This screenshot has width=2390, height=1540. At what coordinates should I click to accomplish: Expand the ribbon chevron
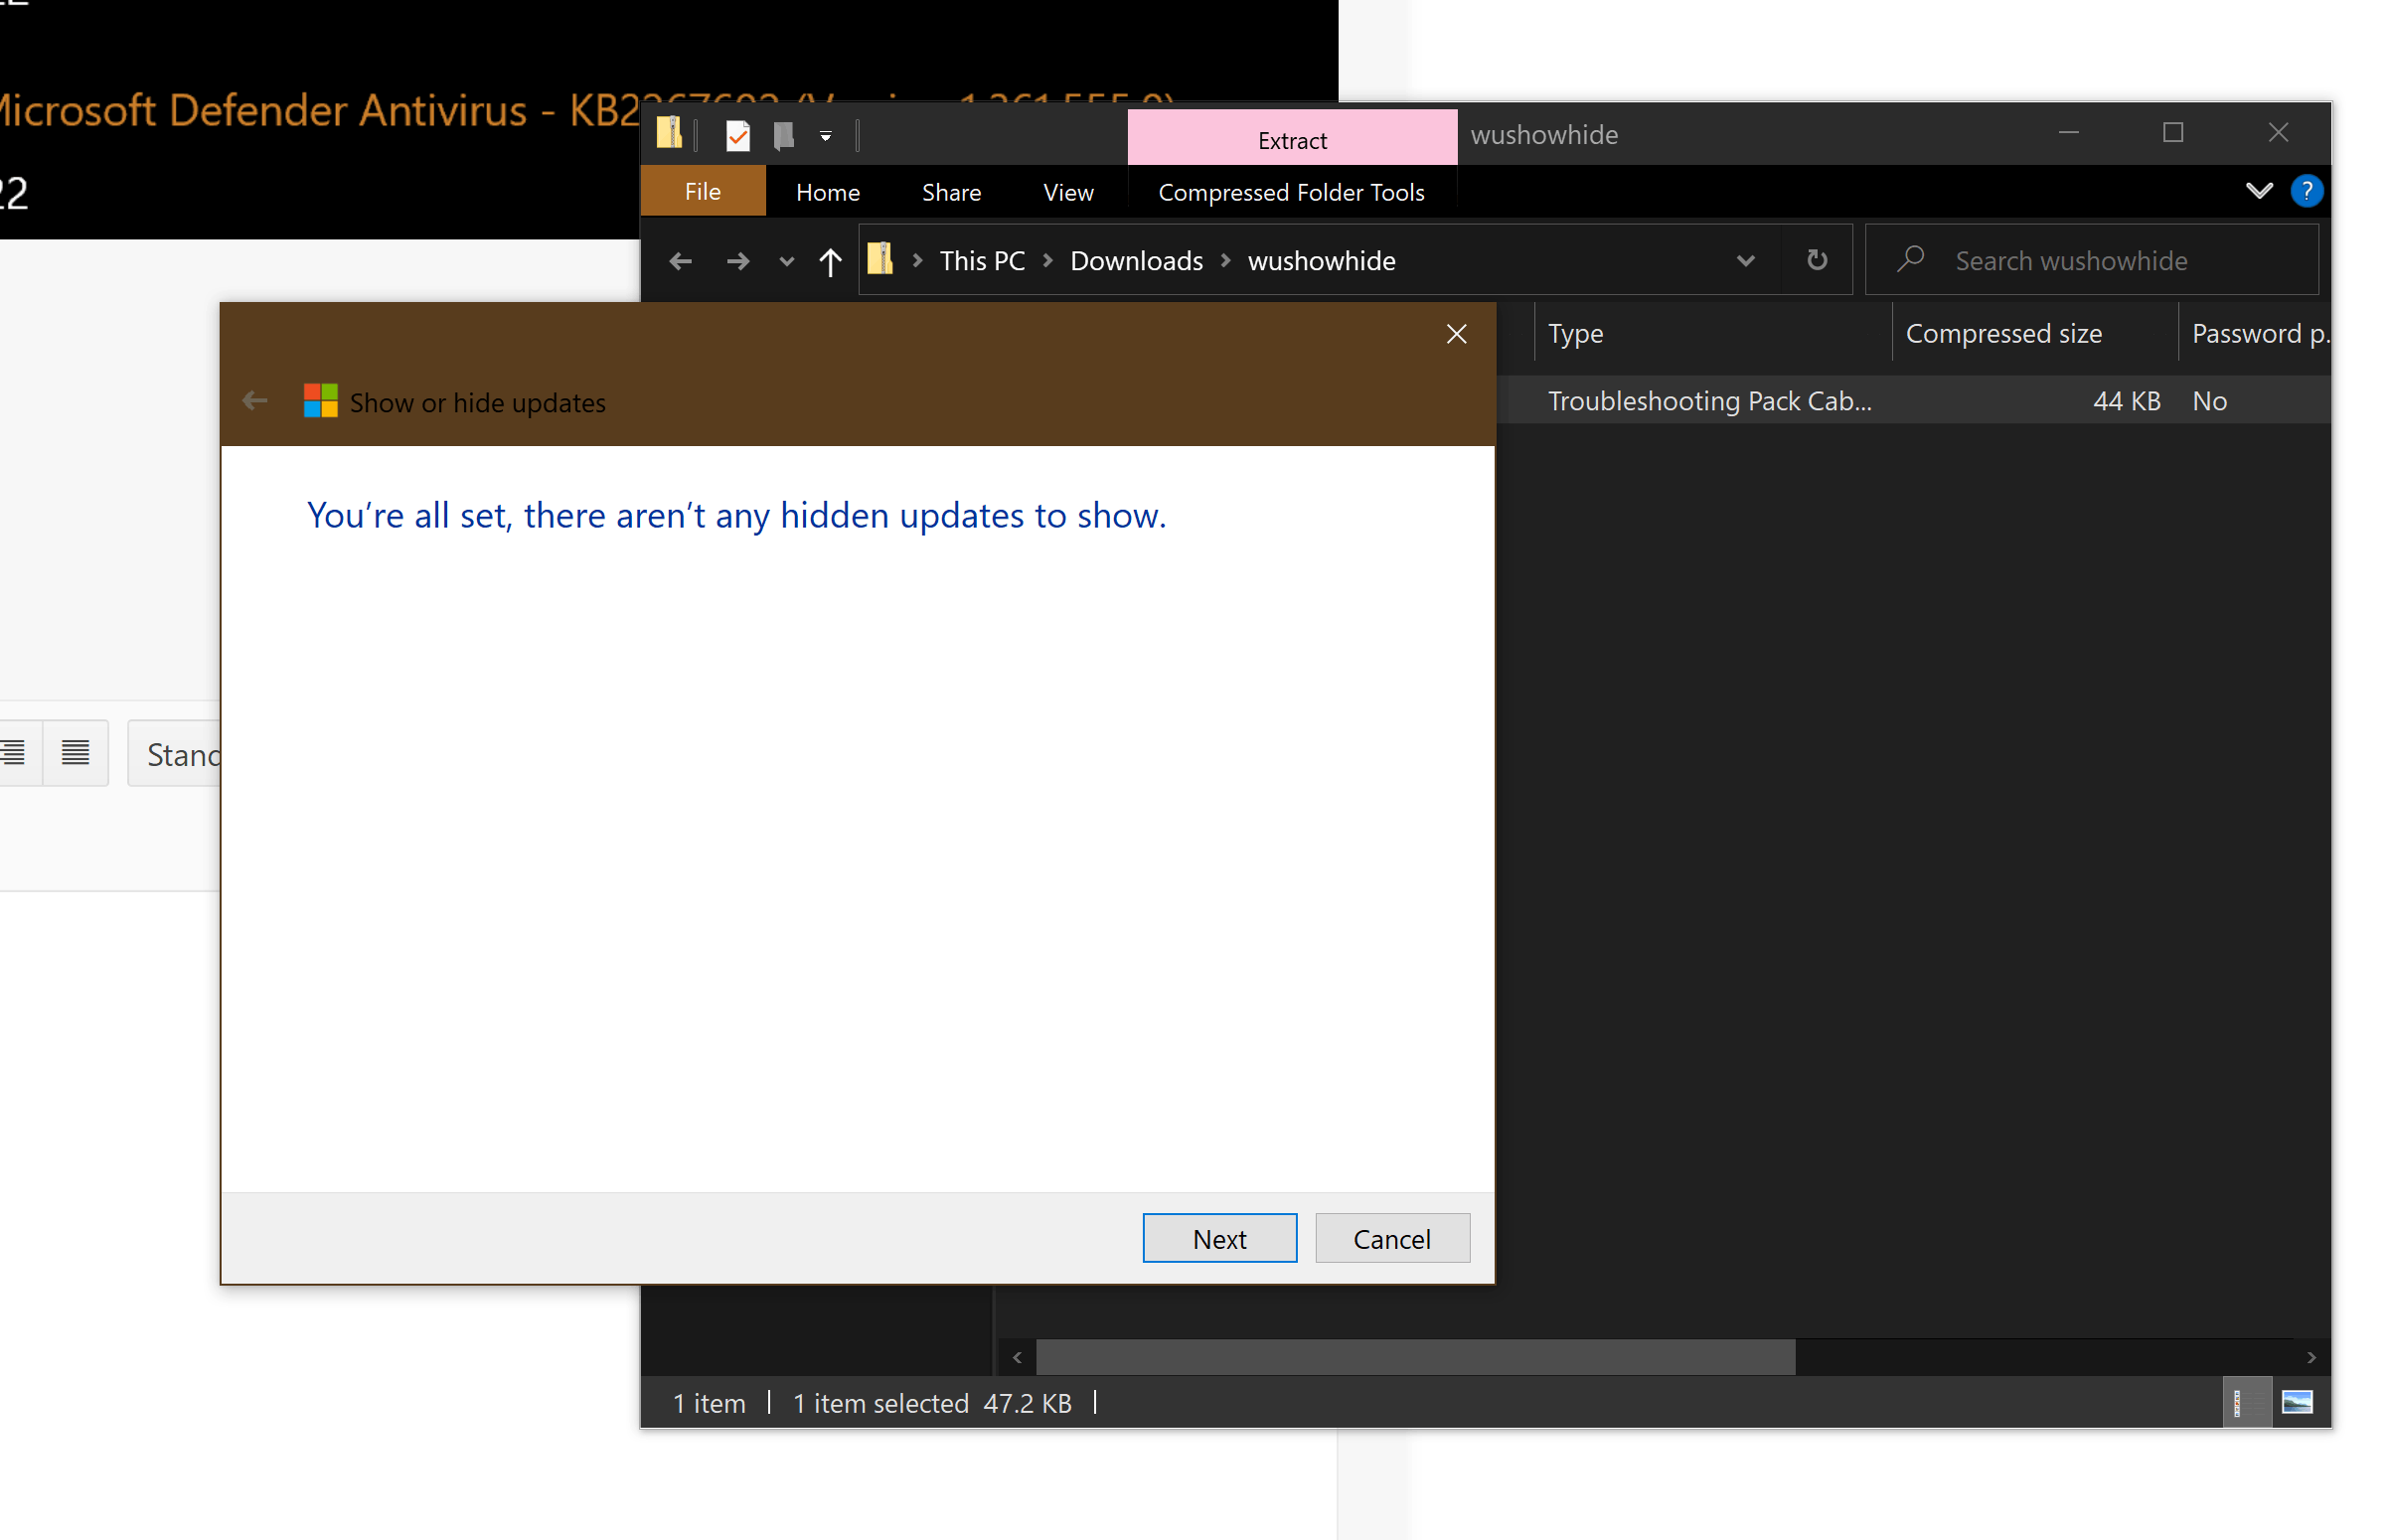tap(2258, 191)
